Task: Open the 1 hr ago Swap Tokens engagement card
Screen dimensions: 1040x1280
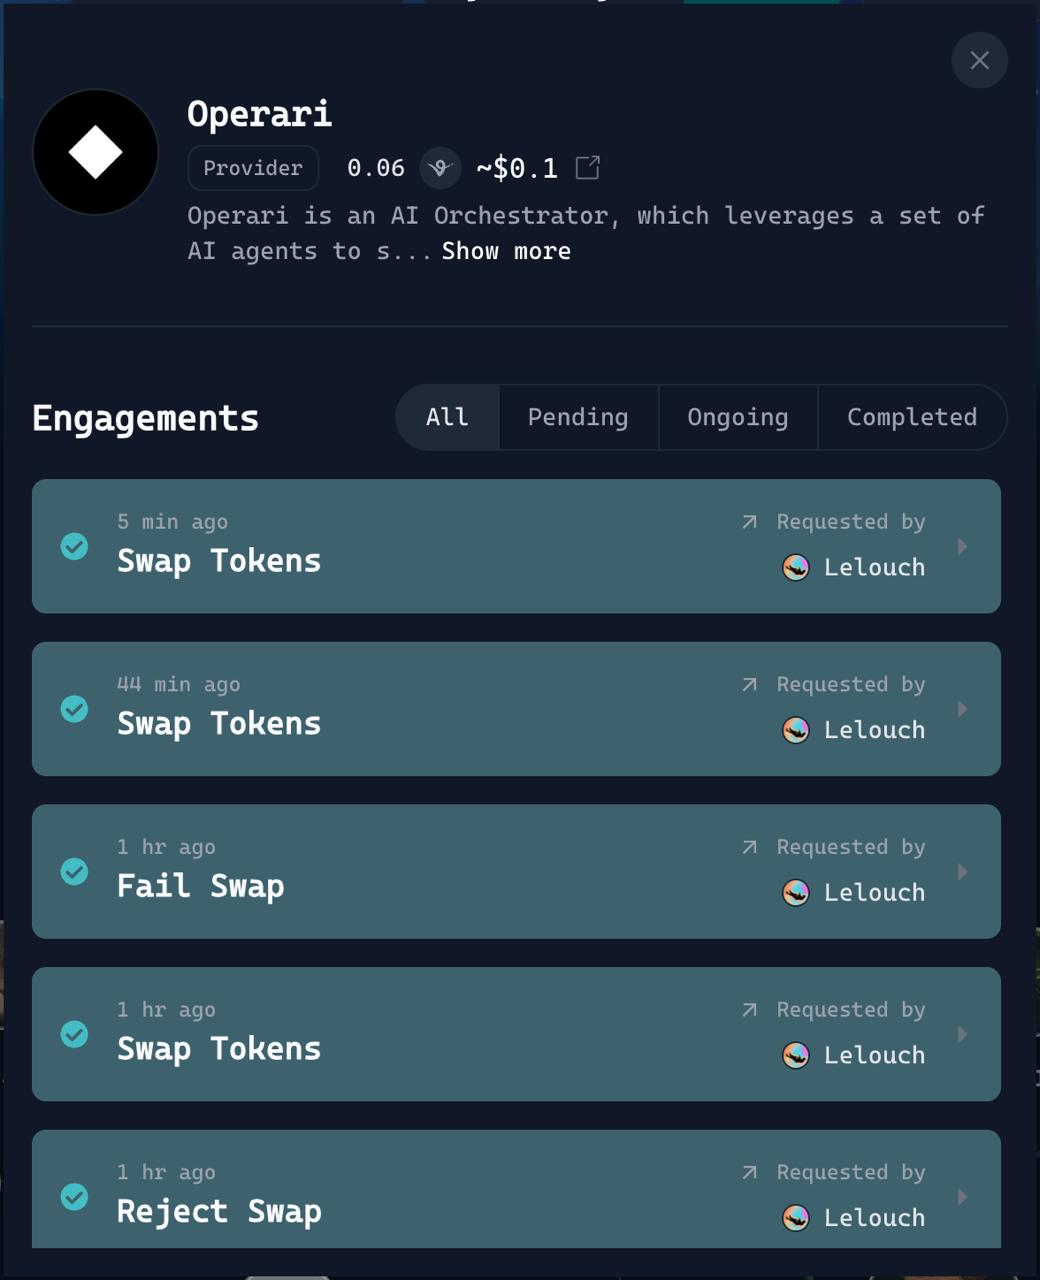Action: [516, 1034]
